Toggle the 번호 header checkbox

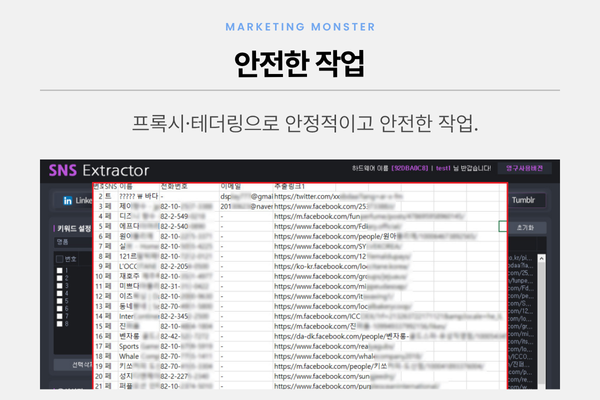[x=60, y=259]
